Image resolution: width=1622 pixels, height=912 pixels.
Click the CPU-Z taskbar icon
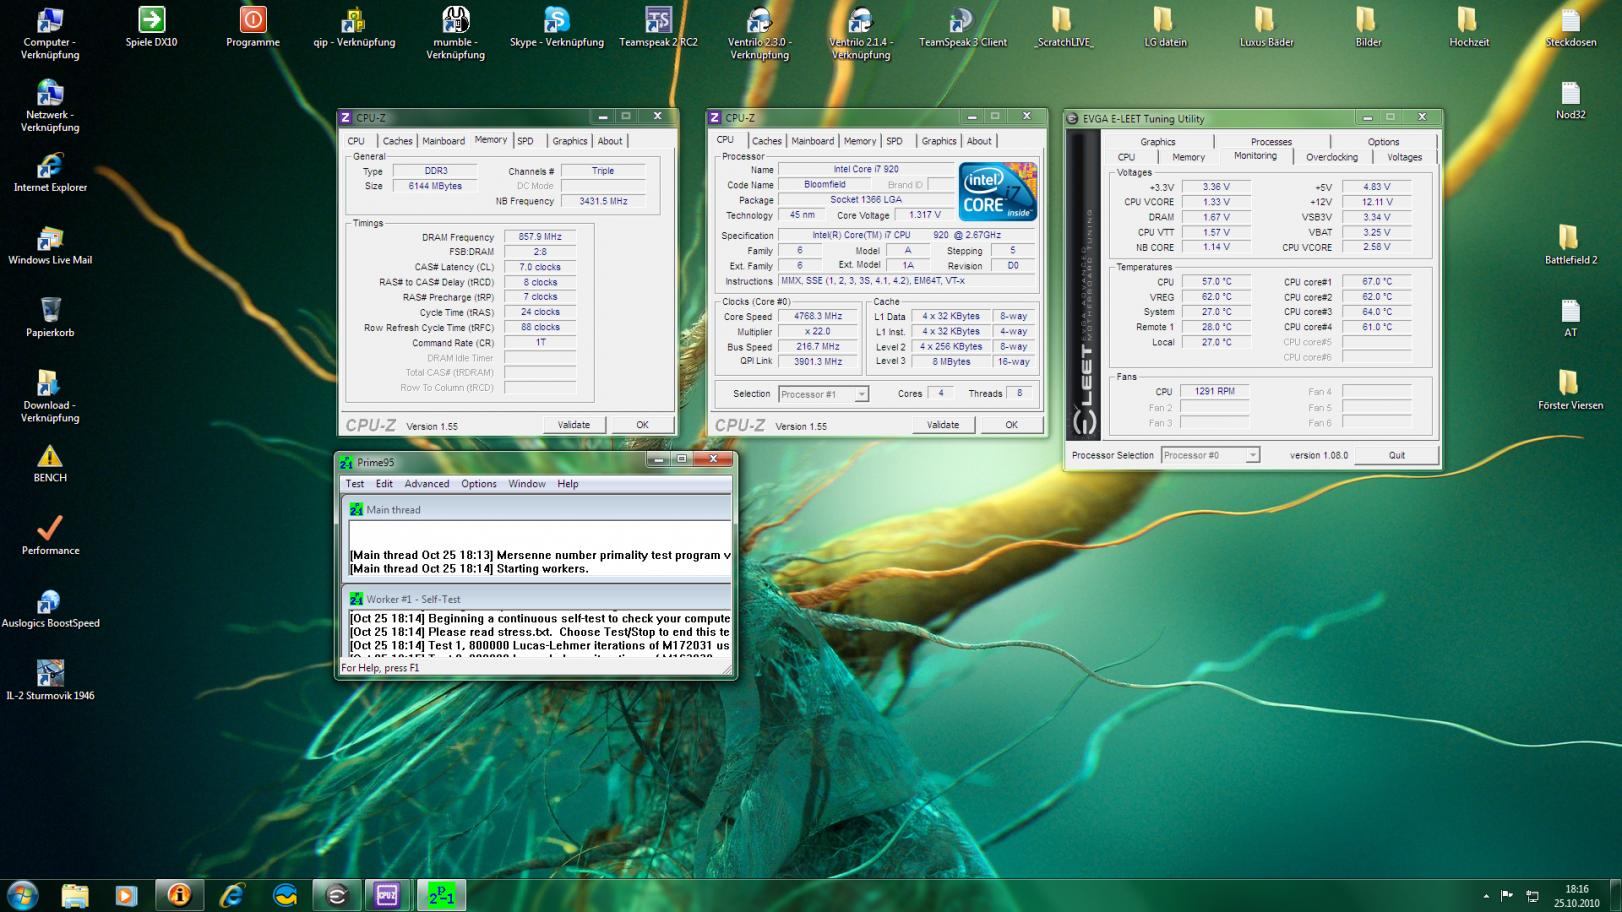[387, 895]
